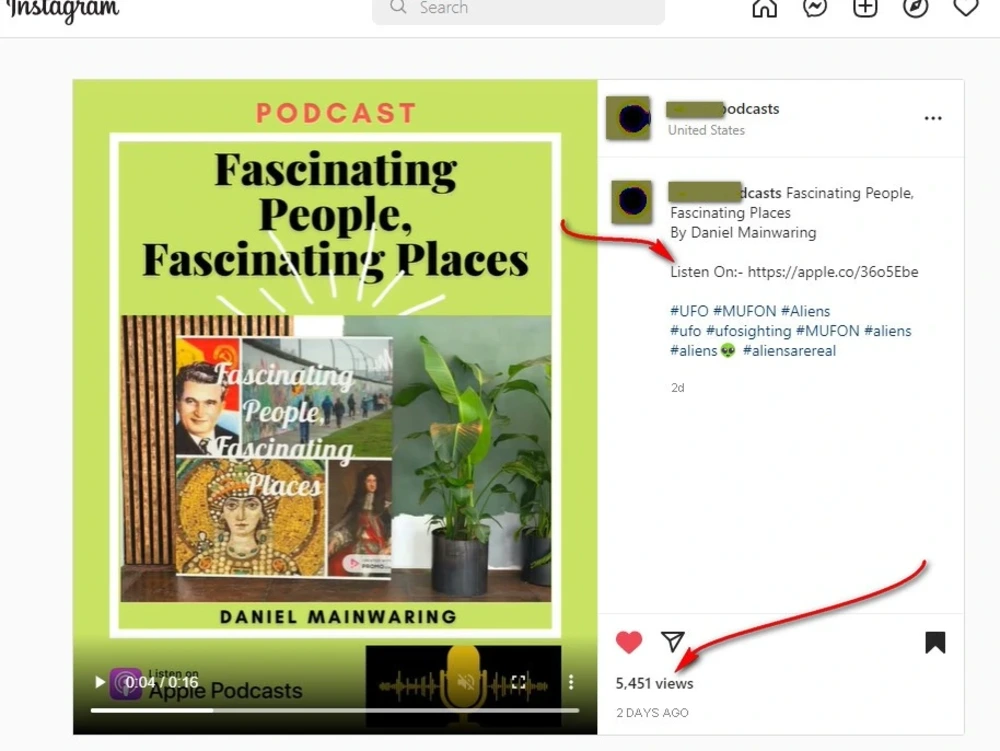Go to the Home feed icon
The image size is (1000, 751).
click(x=764, y=8)
